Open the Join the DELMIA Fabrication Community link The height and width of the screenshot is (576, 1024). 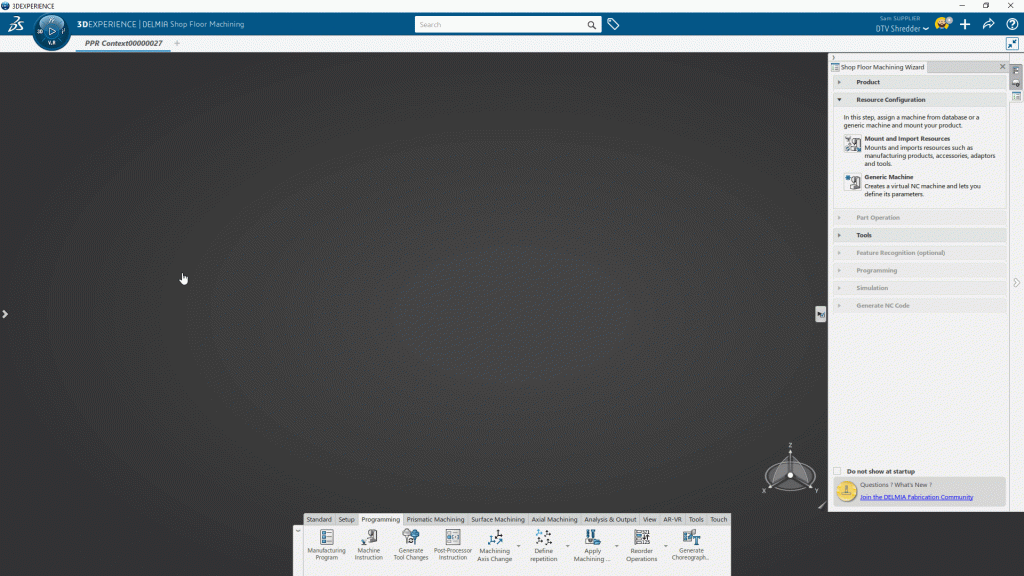916,497
